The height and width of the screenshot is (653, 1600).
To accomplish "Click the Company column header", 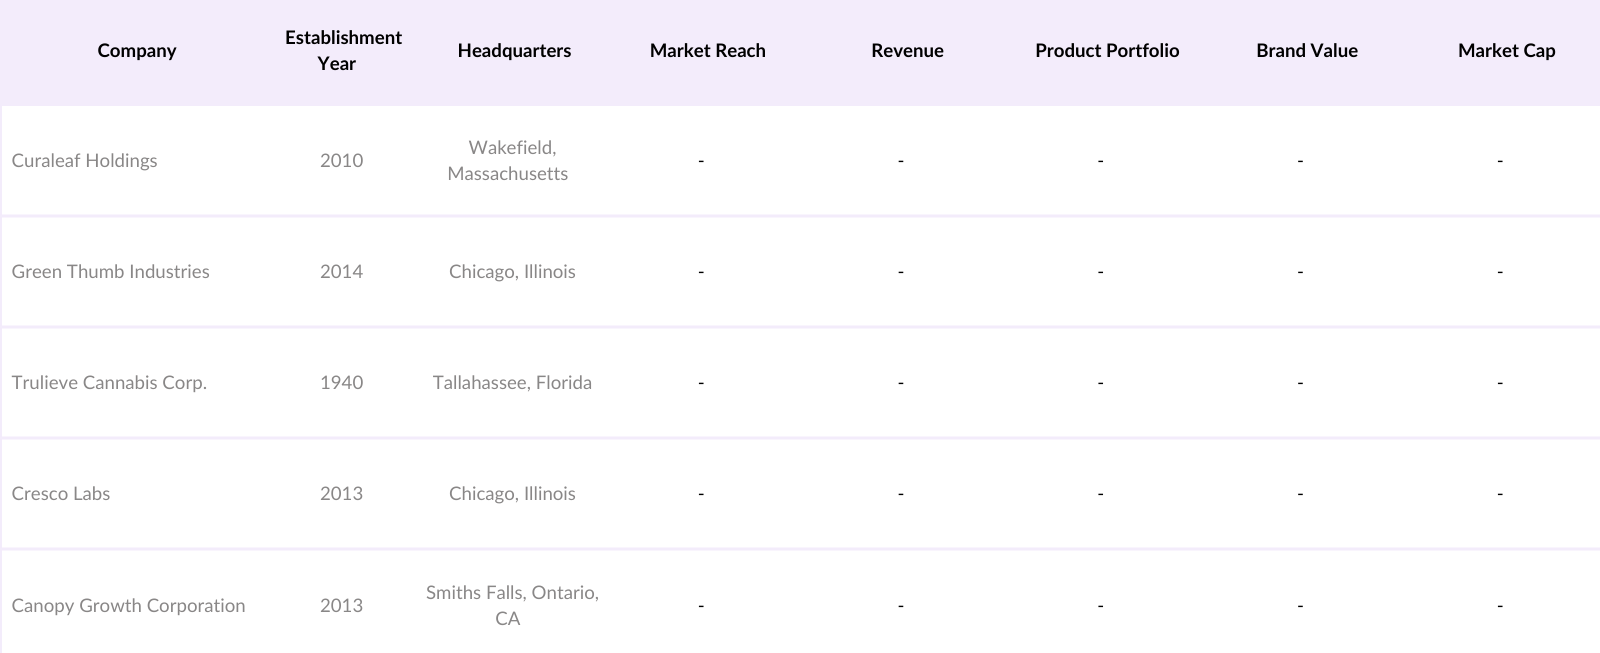I will click(x=137, y=51).
